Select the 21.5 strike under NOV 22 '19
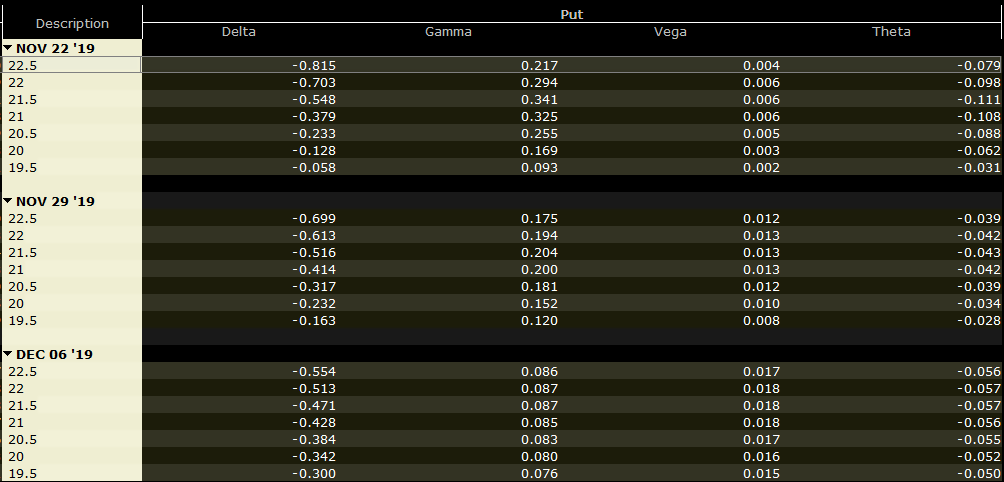 pos(72,99)
